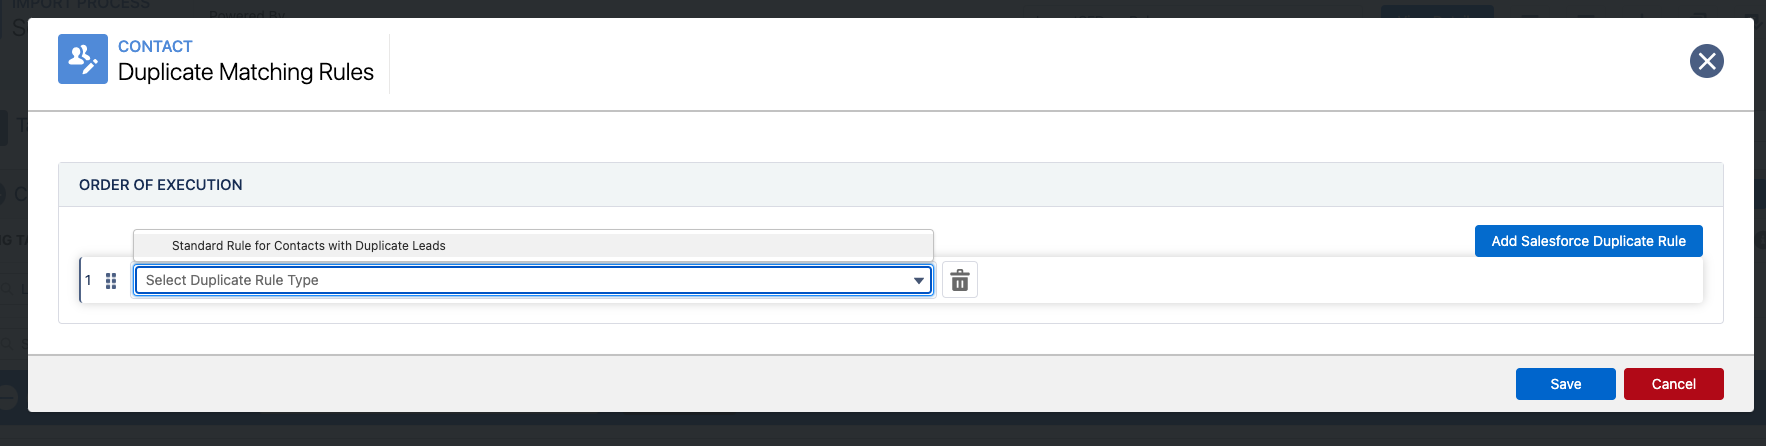Viewport: 1766px width, 446px height.
Task: Click the ORDER OF EXECUTION section header
Action: (x=161, y=185)
